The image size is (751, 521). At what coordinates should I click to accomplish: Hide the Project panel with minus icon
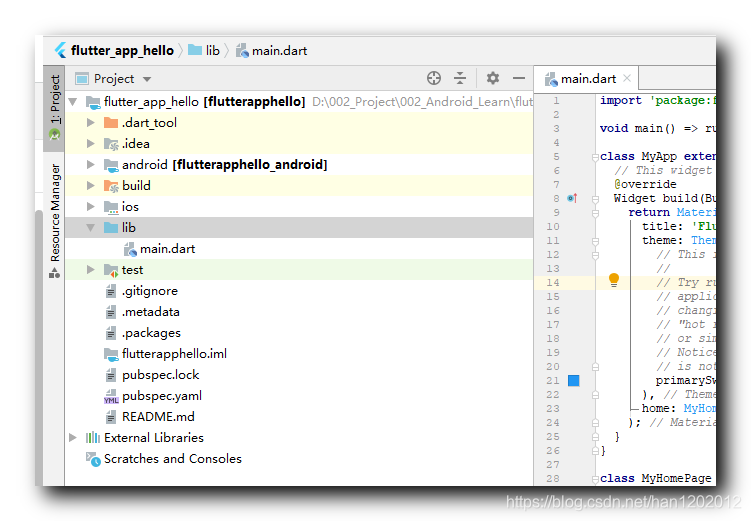[519, 78]
